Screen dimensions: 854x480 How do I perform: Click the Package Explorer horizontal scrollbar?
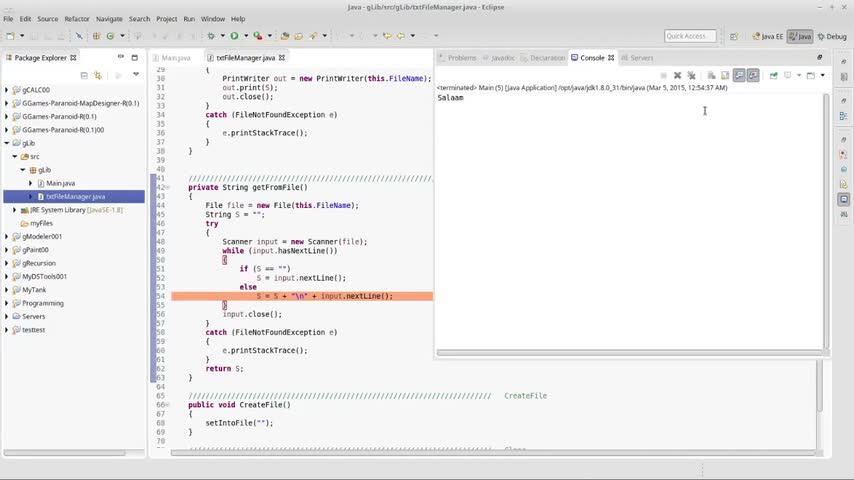[64, 453]
